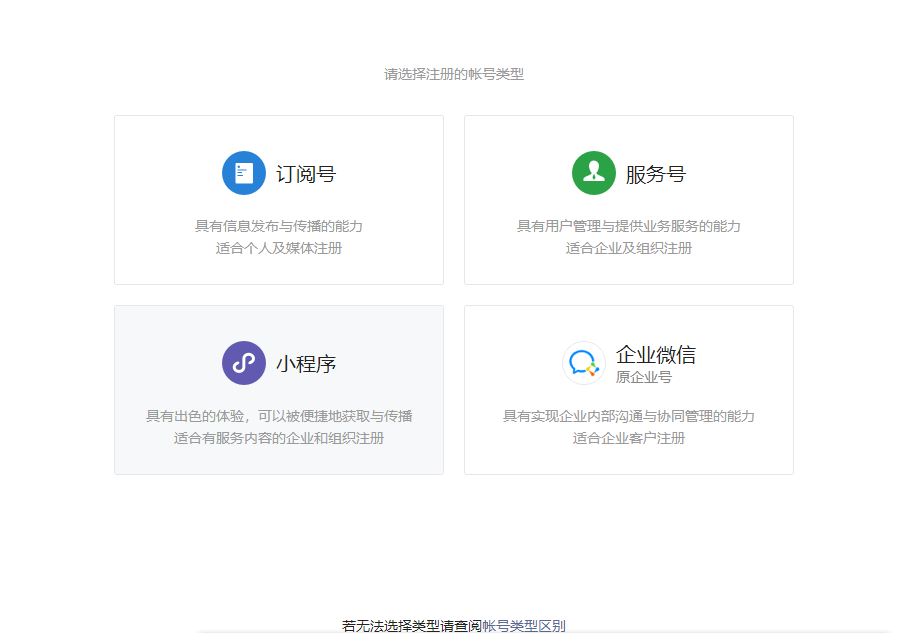Click the 请选择注册的帐号类型 heading
This screenshot has width=906, height=633.
click(454, 74)
